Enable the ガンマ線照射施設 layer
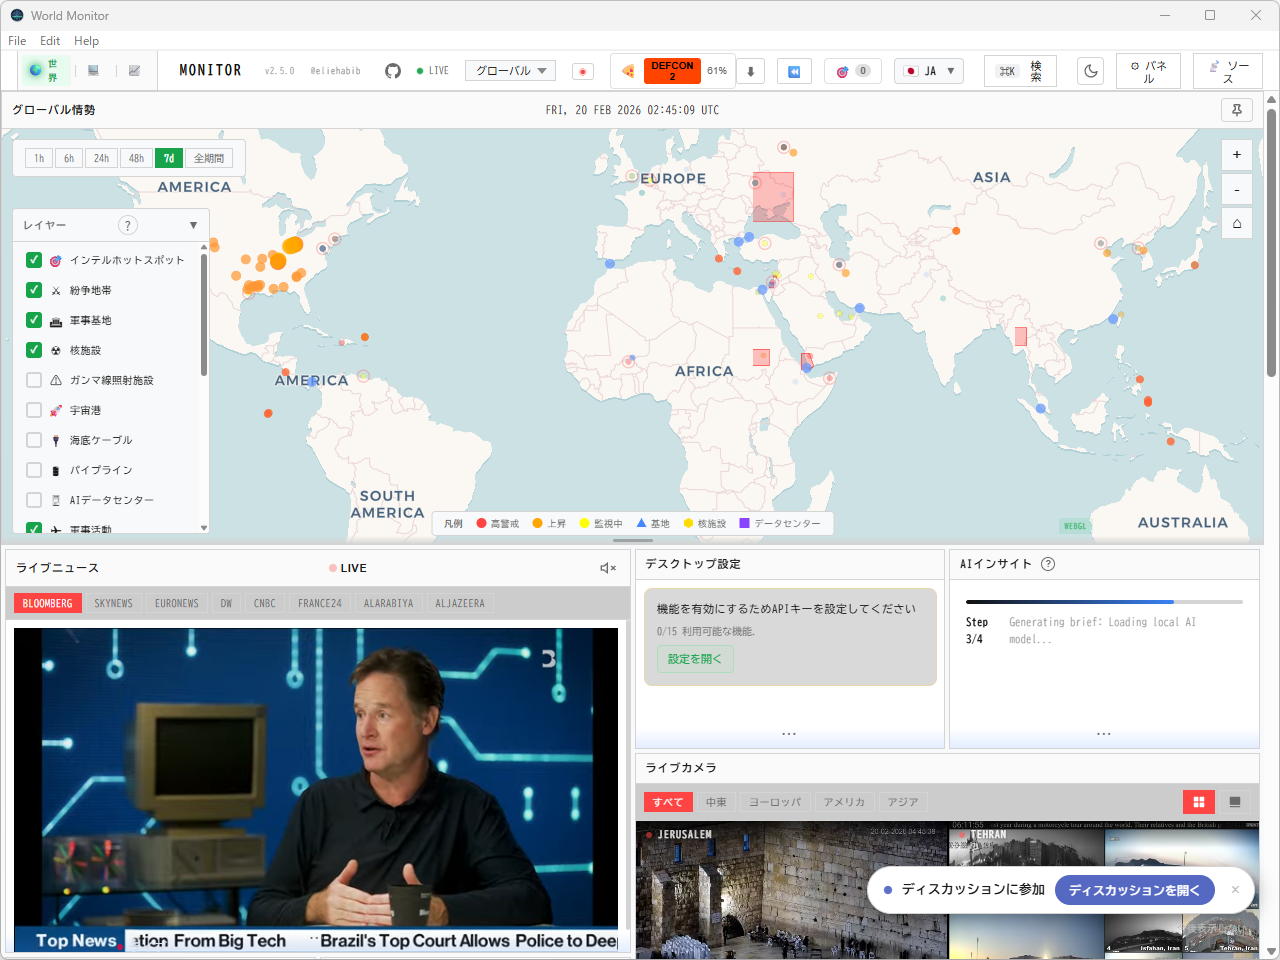Screen dimensions: 1280x960 [34, 380]
